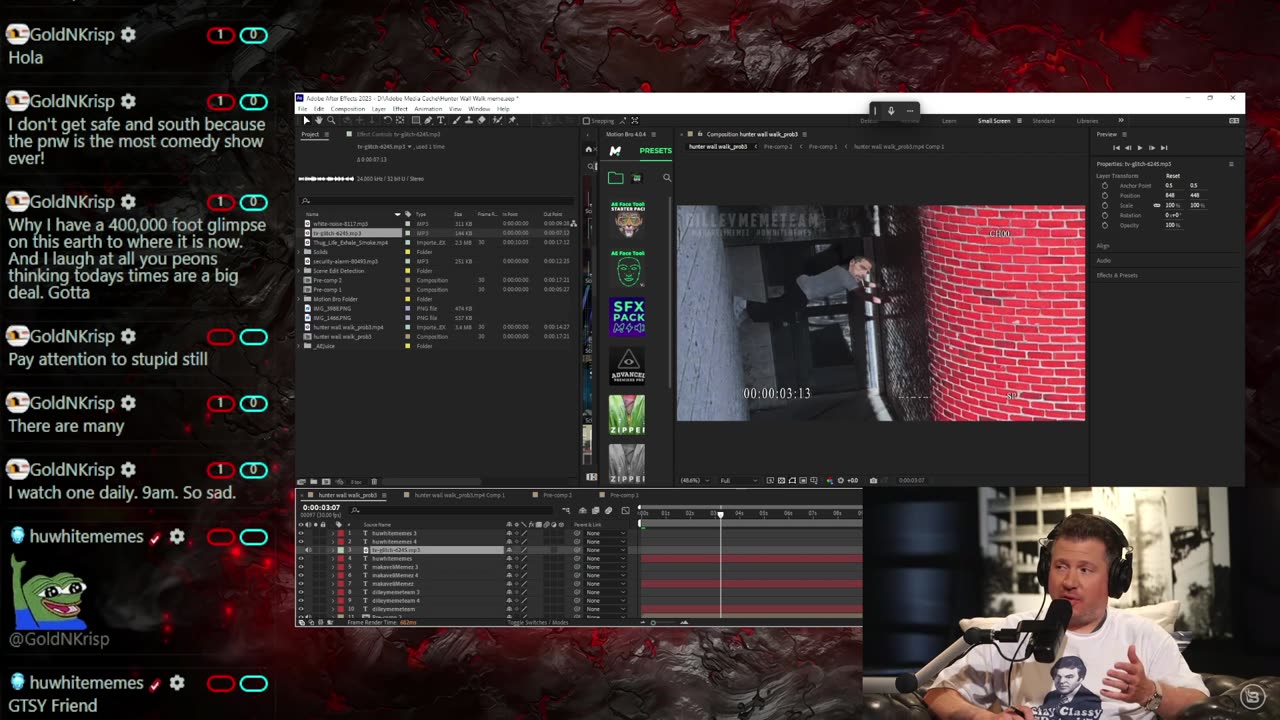Click the Motion Bro search magnifier

(667, 178)
